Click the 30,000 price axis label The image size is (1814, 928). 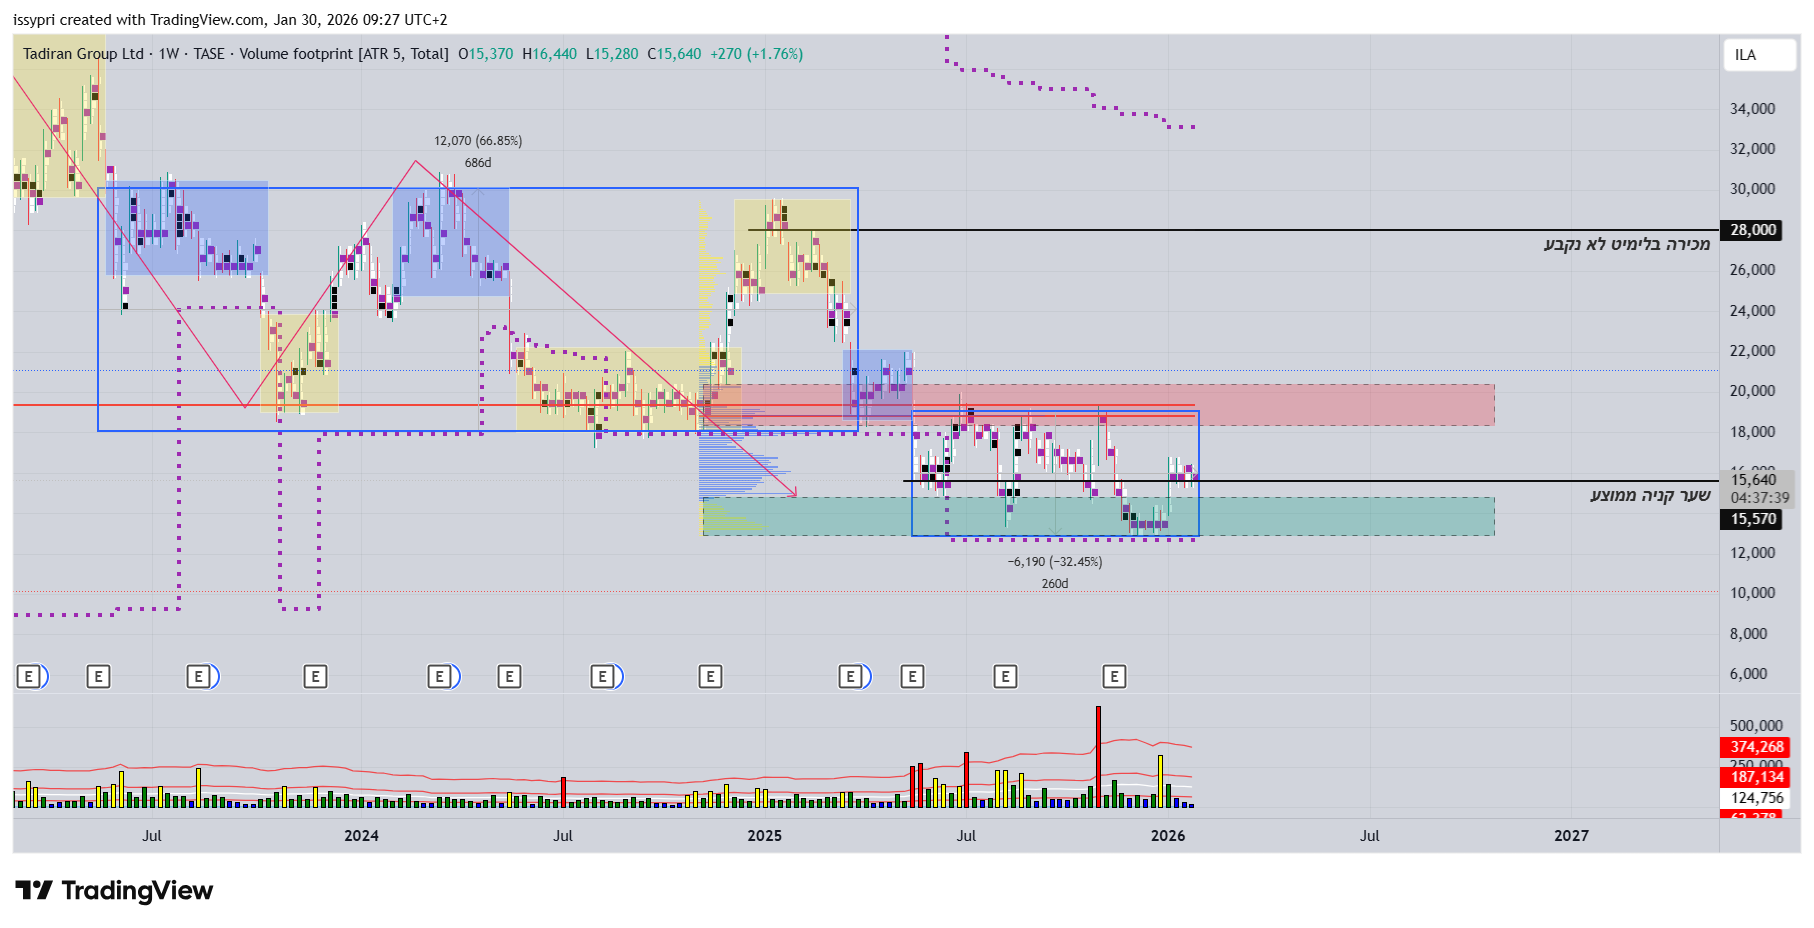point(1753,189)
